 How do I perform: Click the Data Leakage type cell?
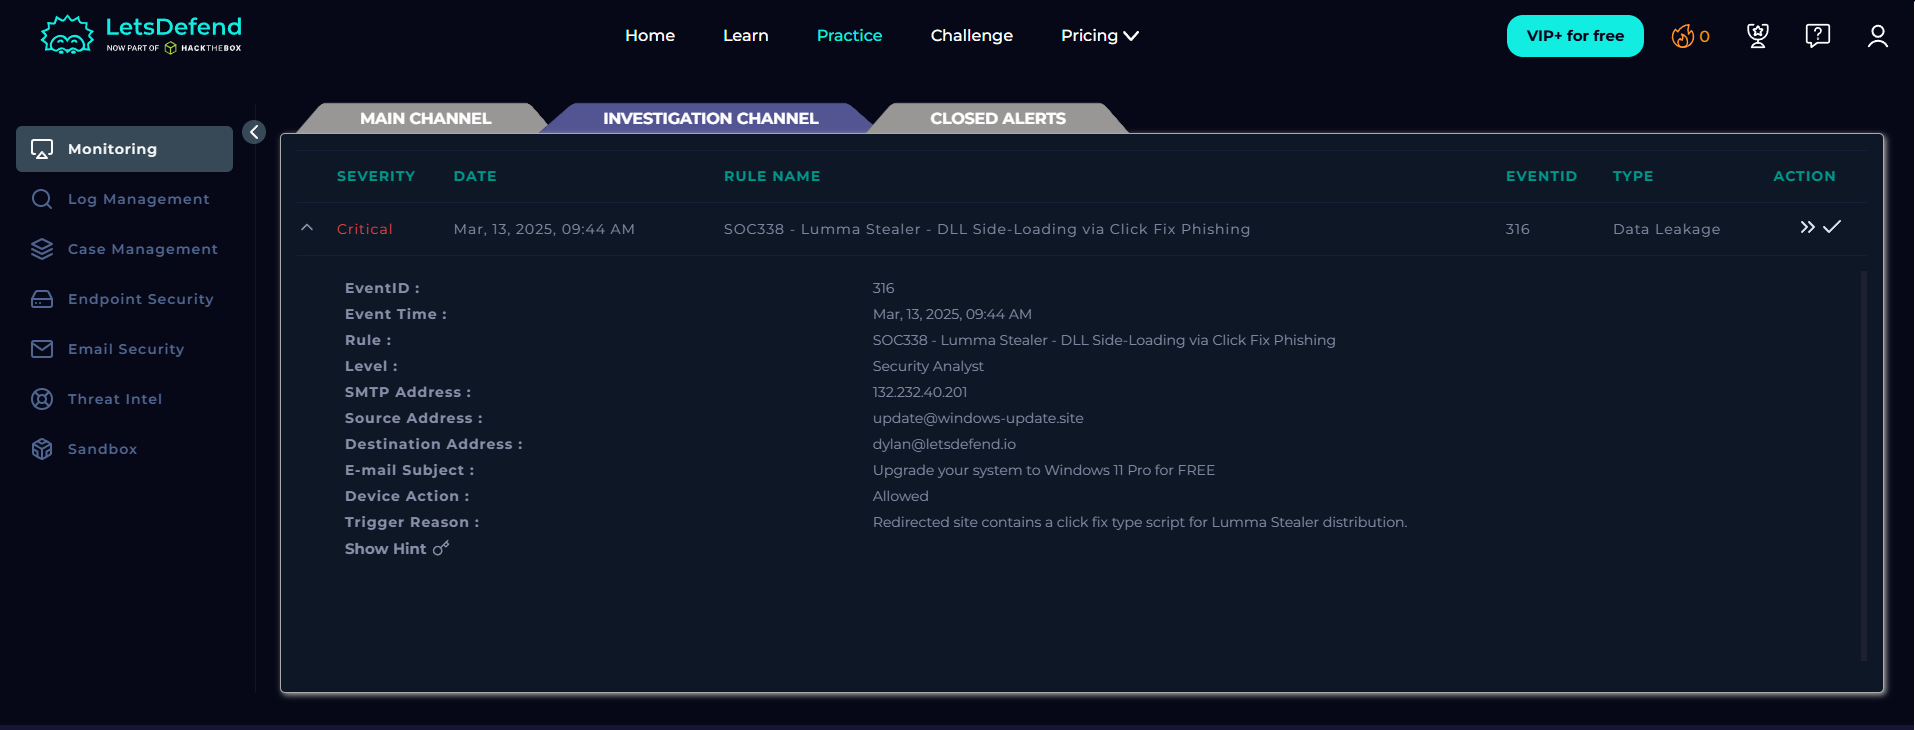coord(1666,229)
